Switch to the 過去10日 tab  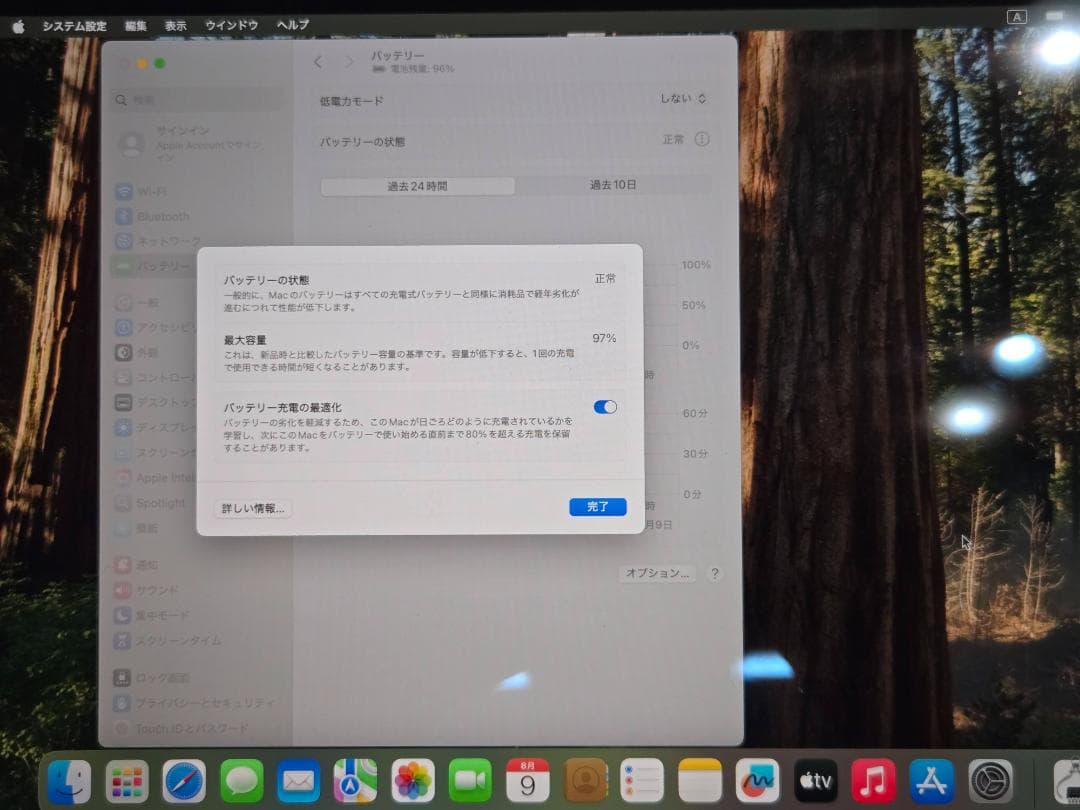point(613,185)
